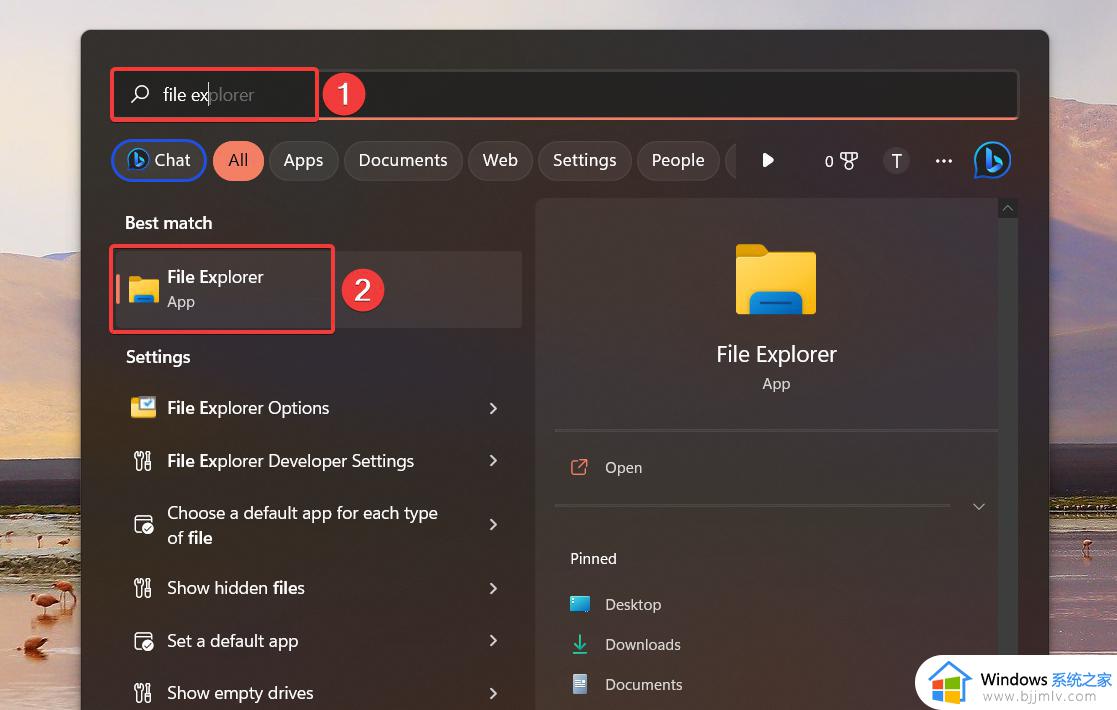1117x710 pixels.
Task: Click the Show hidden files tools icon
Action: tap(142, 588)
